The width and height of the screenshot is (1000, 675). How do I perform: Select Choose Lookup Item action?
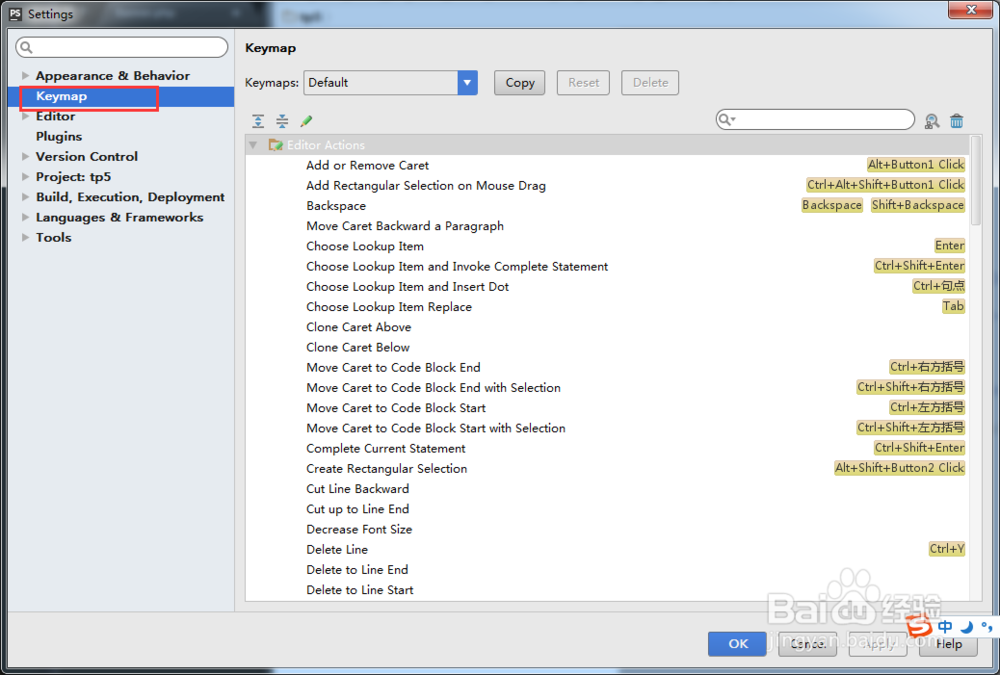click(x=365, y=246)
